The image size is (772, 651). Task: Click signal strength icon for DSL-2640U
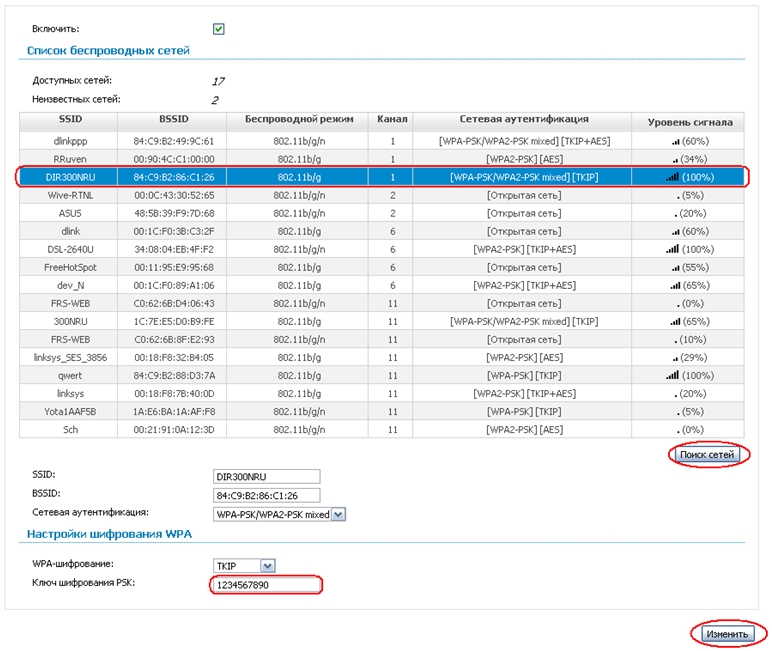tap(672, 249)
